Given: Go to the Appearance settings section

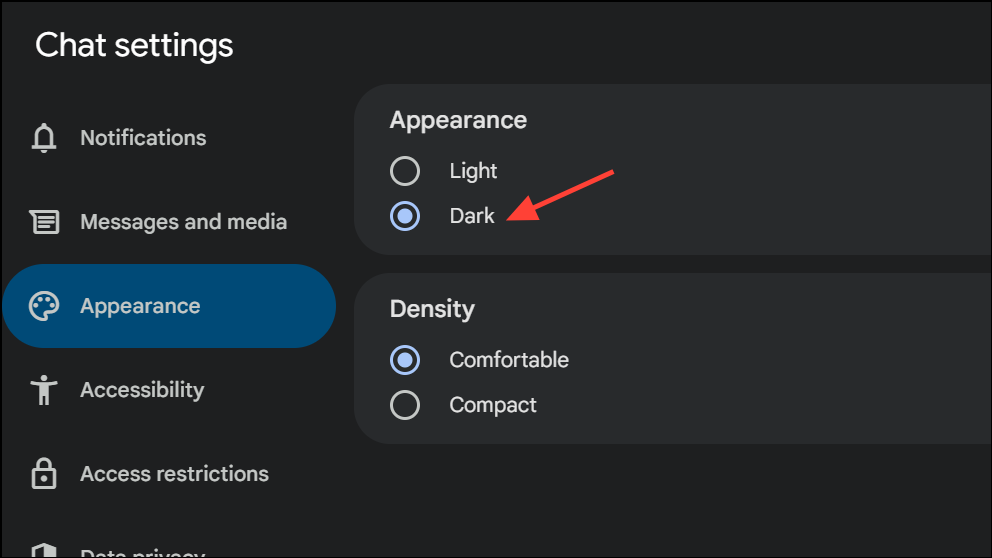Looking at the screenshot, I should pyautogui.click(x=169, y=306).
